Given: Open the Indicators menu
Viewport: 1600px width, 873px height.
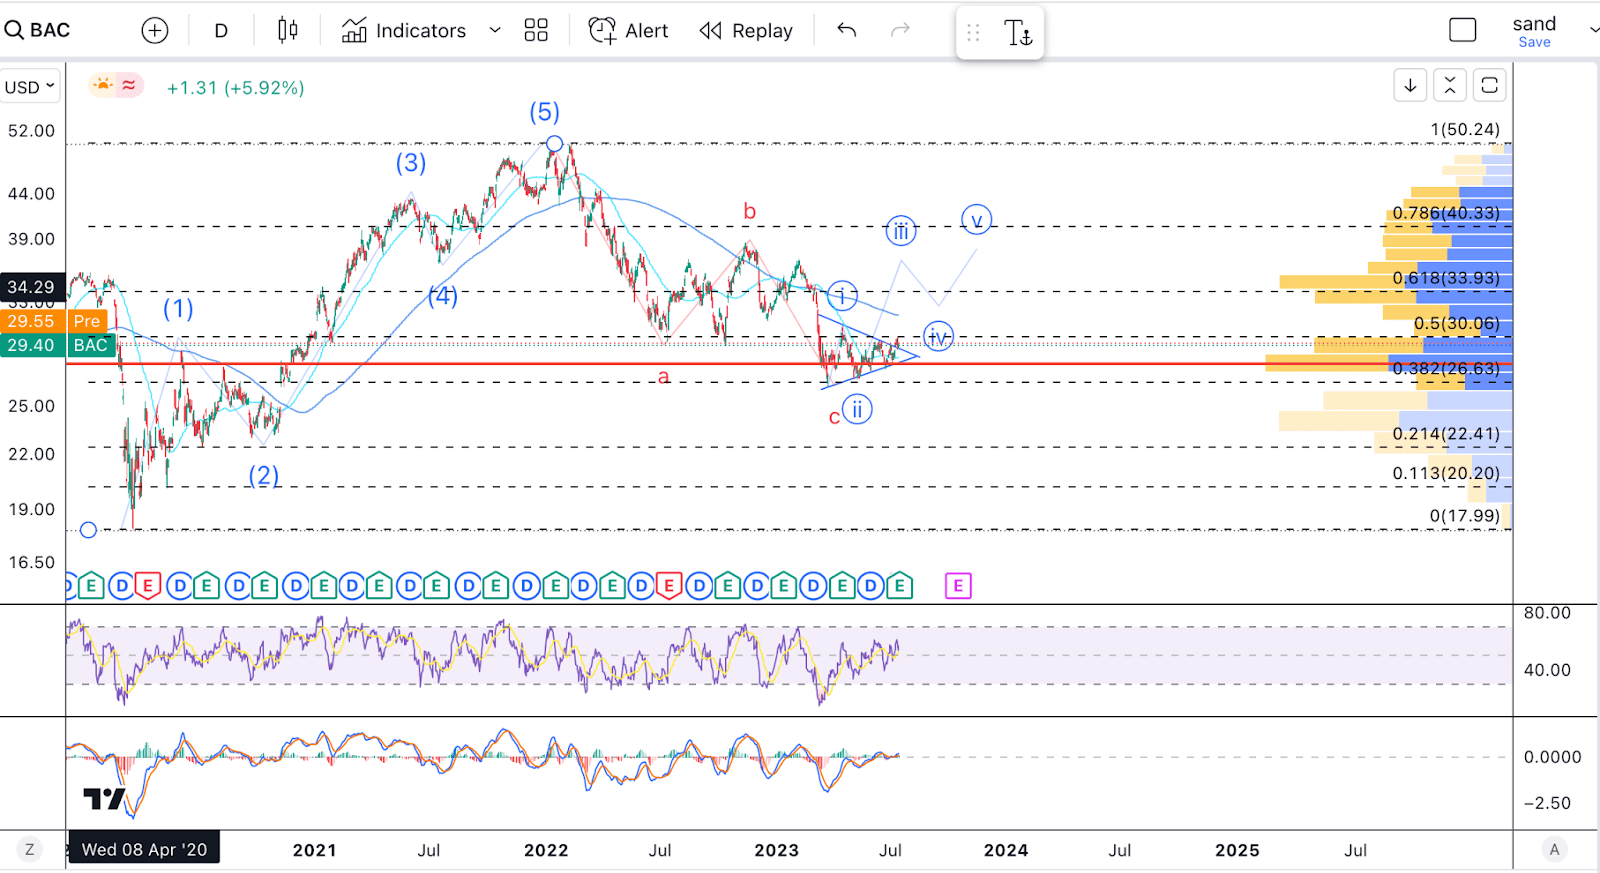Looking at the screenshot, I should [404, 31].
